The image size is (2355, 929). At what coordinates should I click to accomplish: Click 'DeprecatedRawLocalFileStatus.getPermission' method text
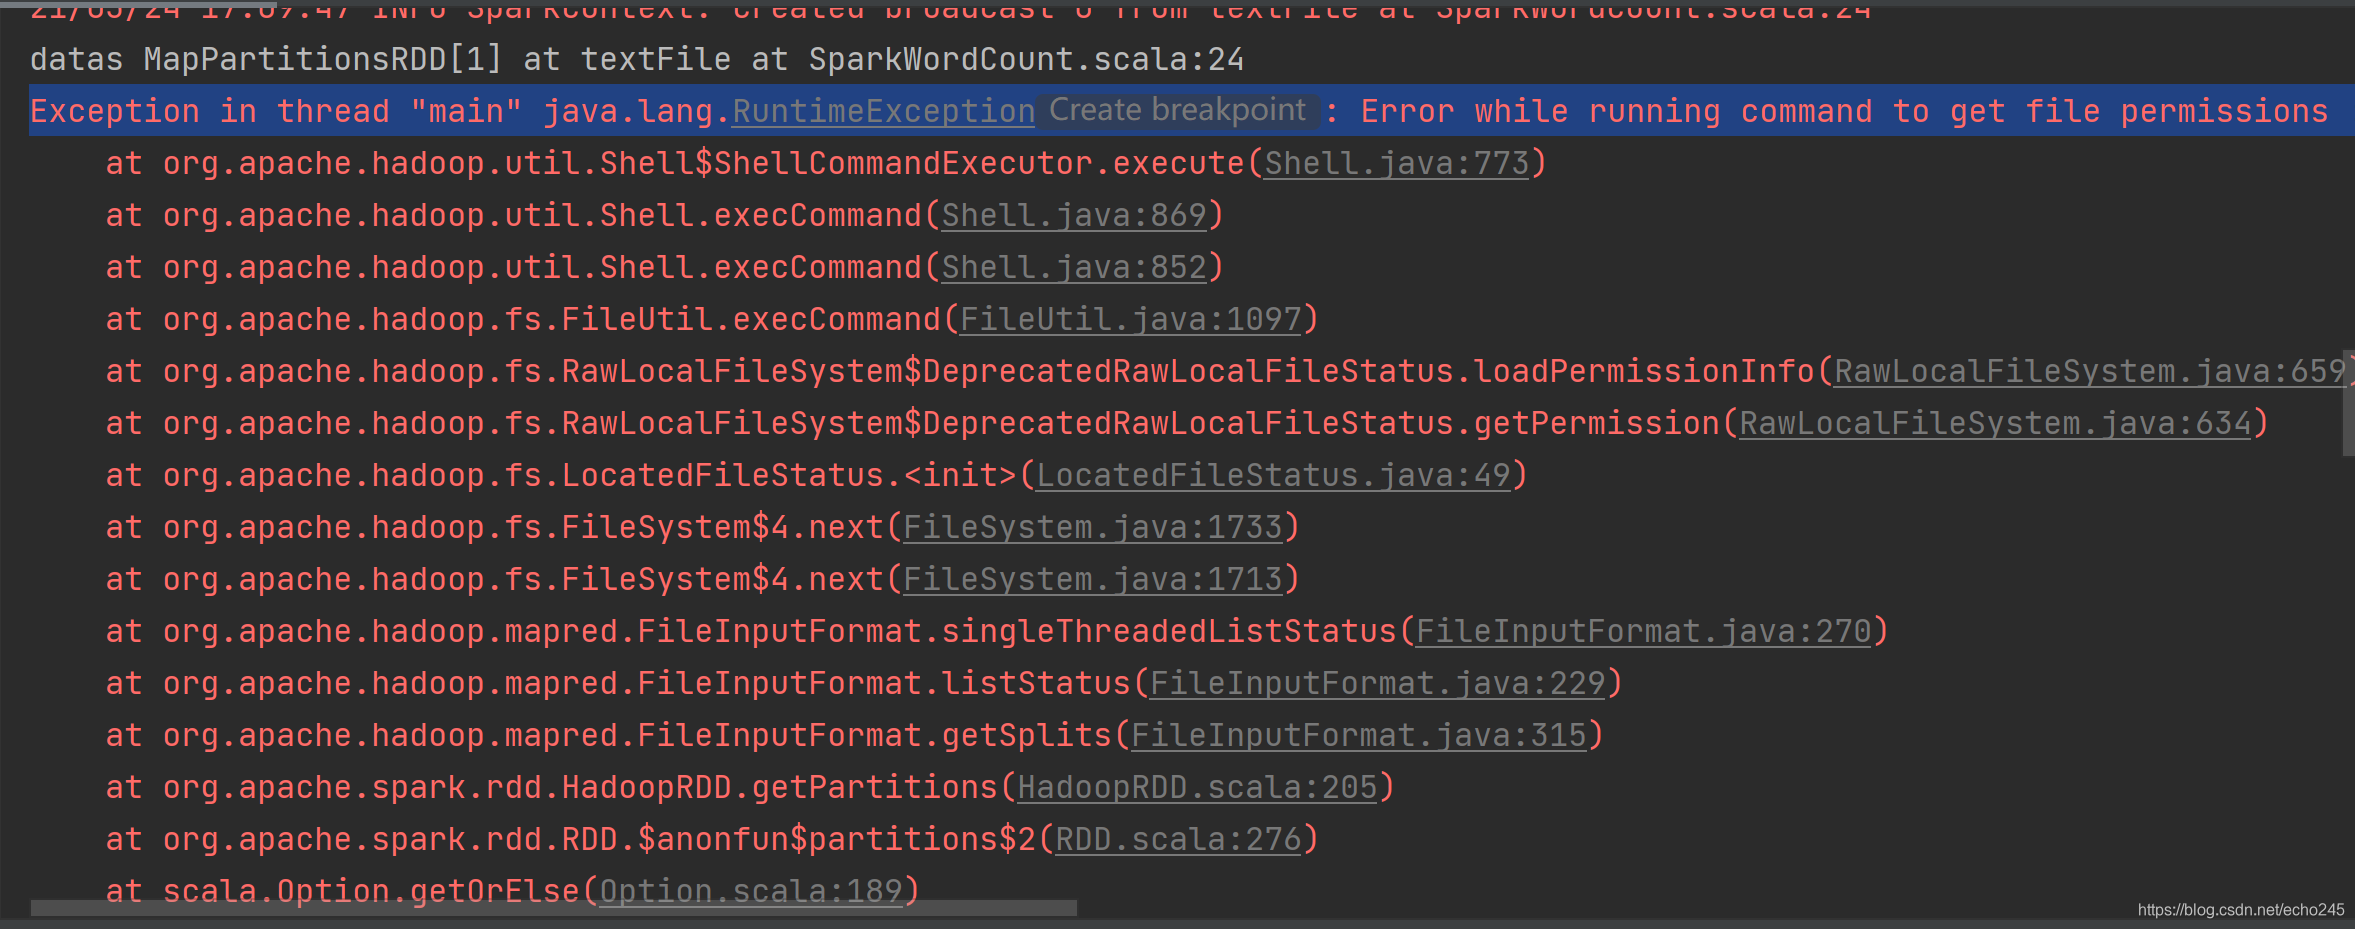1321,423
